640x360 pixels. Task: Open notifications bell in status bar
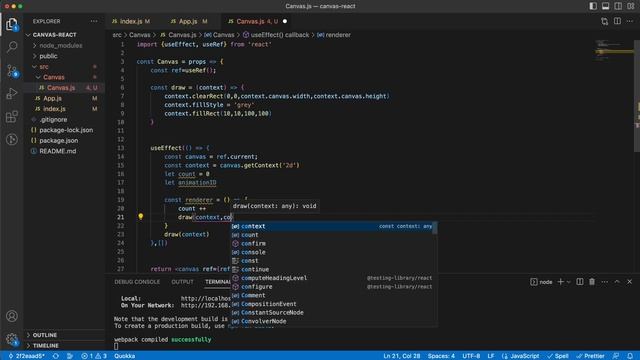[630, 356]
